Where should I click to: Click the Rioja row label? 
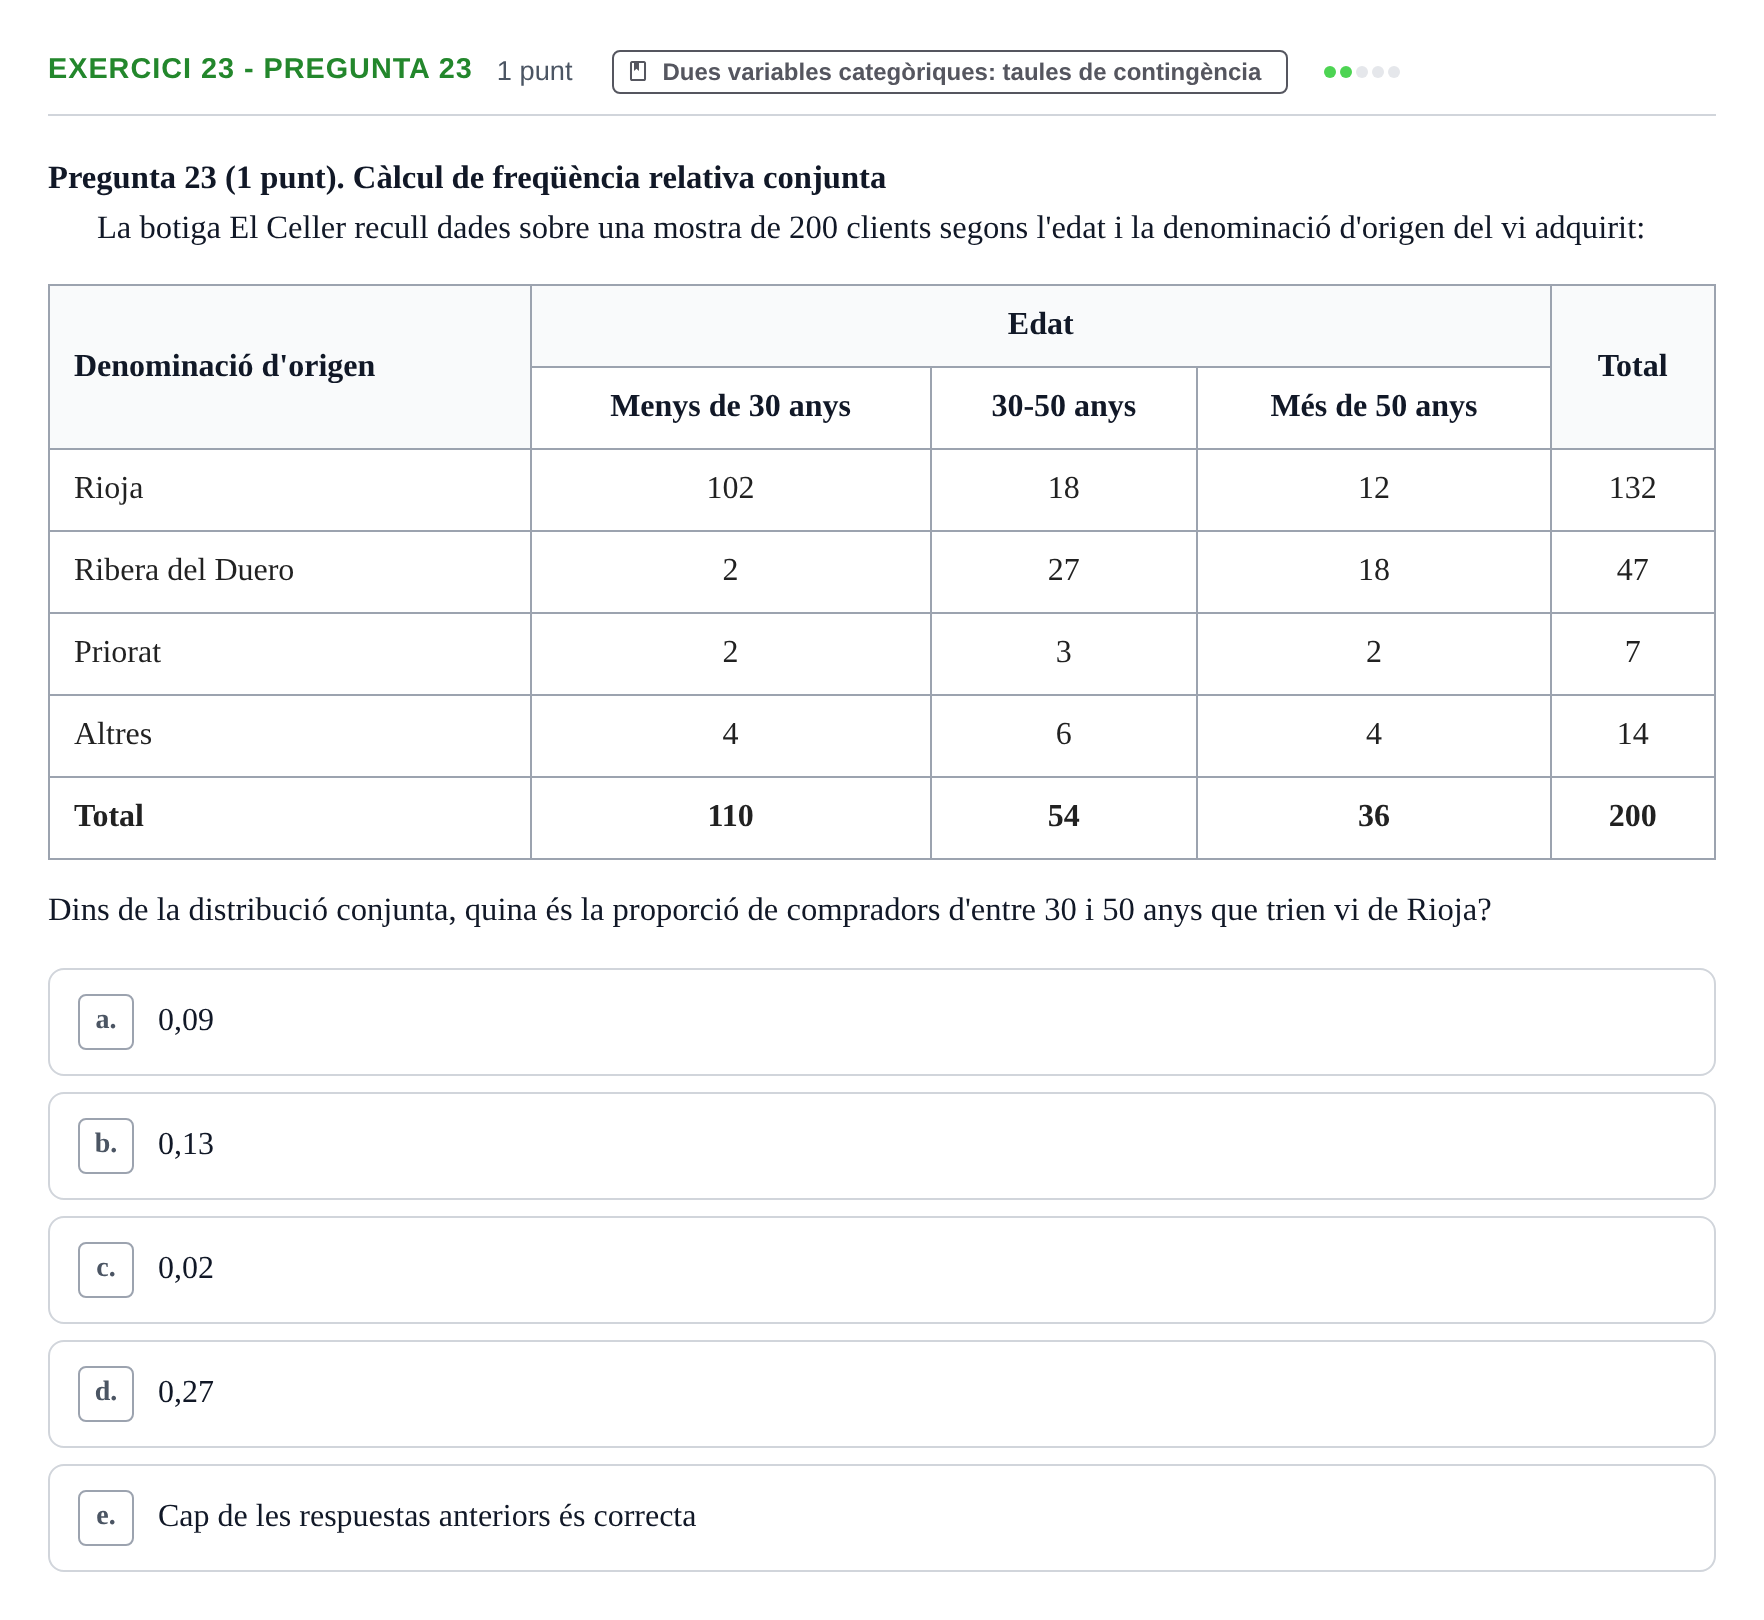click(x=108, y=488)
